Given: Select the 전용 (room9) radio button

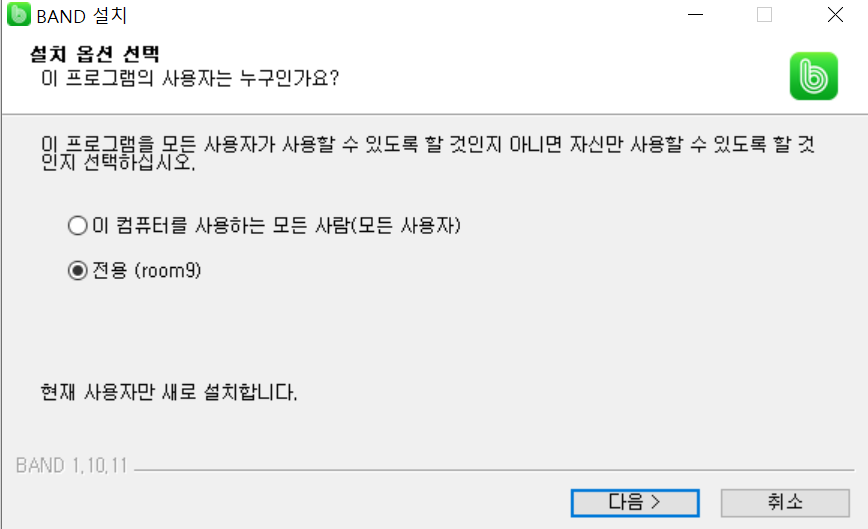Looking at the screenshot, I should [x=78, y=271].
